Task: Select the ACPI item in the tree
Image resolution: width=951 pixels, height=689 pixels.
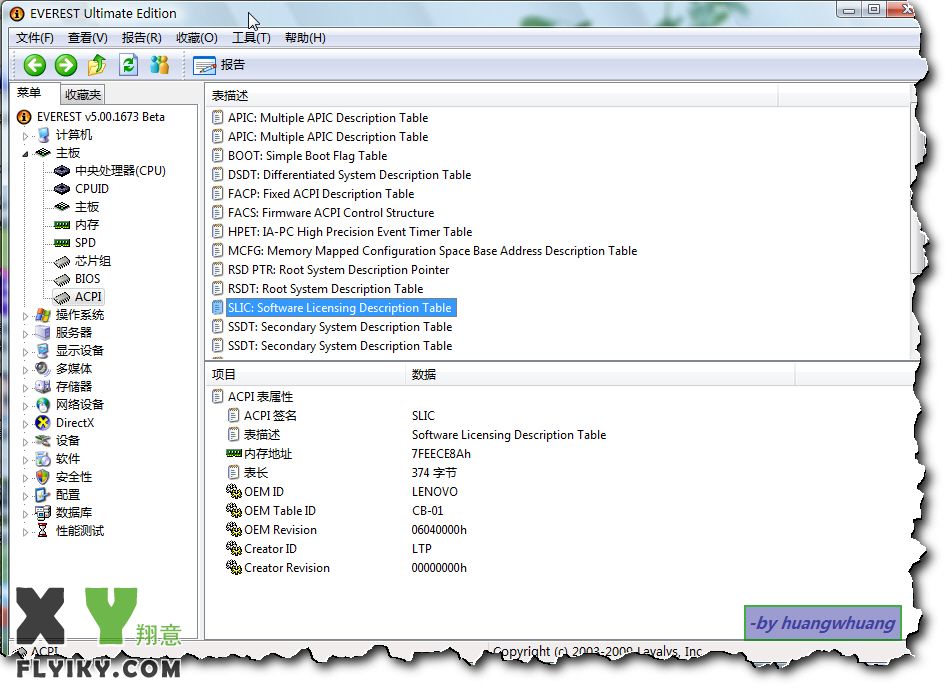Action: 88,297
